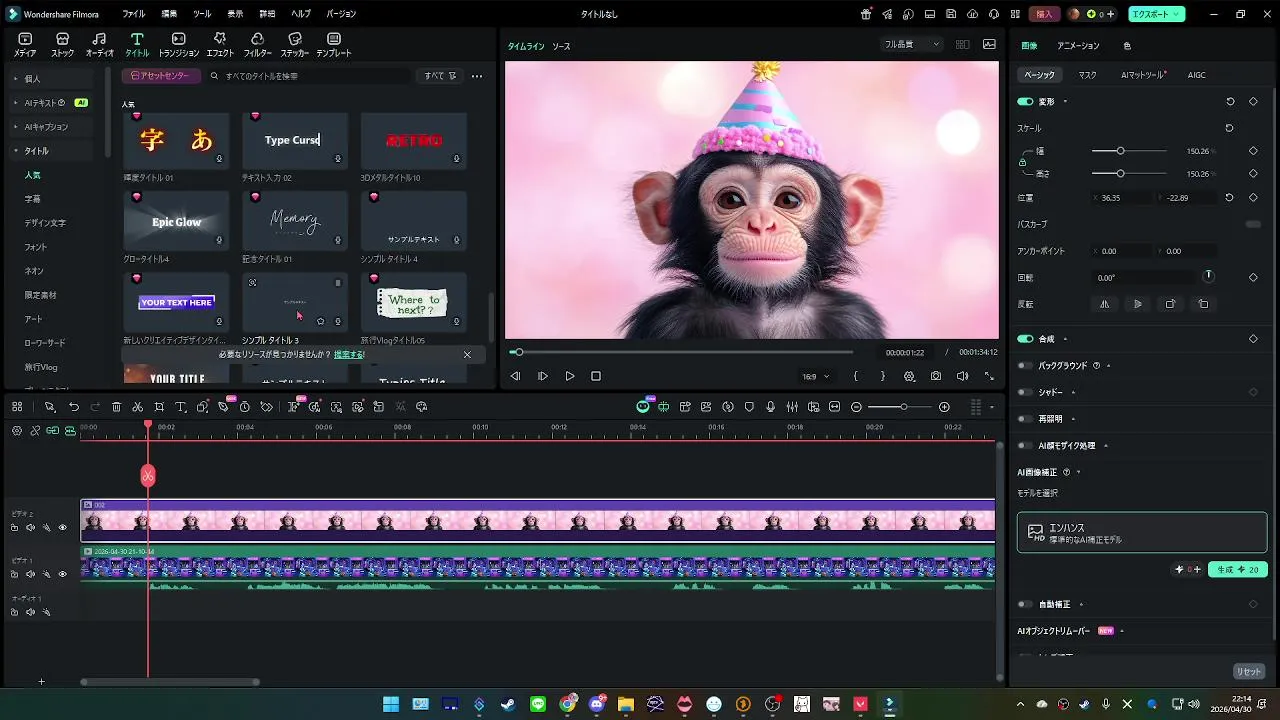Hide the ビデオ 1 track with eye icon

point(62,574)
